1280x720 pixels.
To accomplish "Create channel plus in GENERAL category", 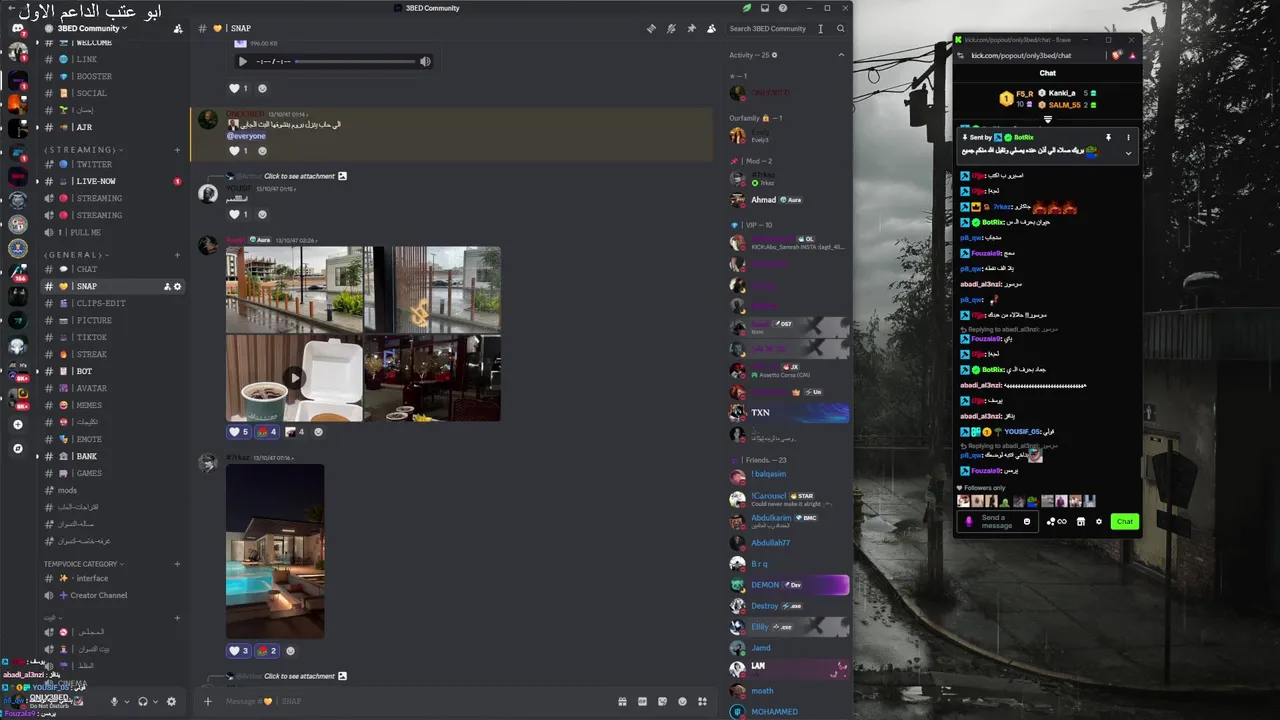I will (177, 255).
